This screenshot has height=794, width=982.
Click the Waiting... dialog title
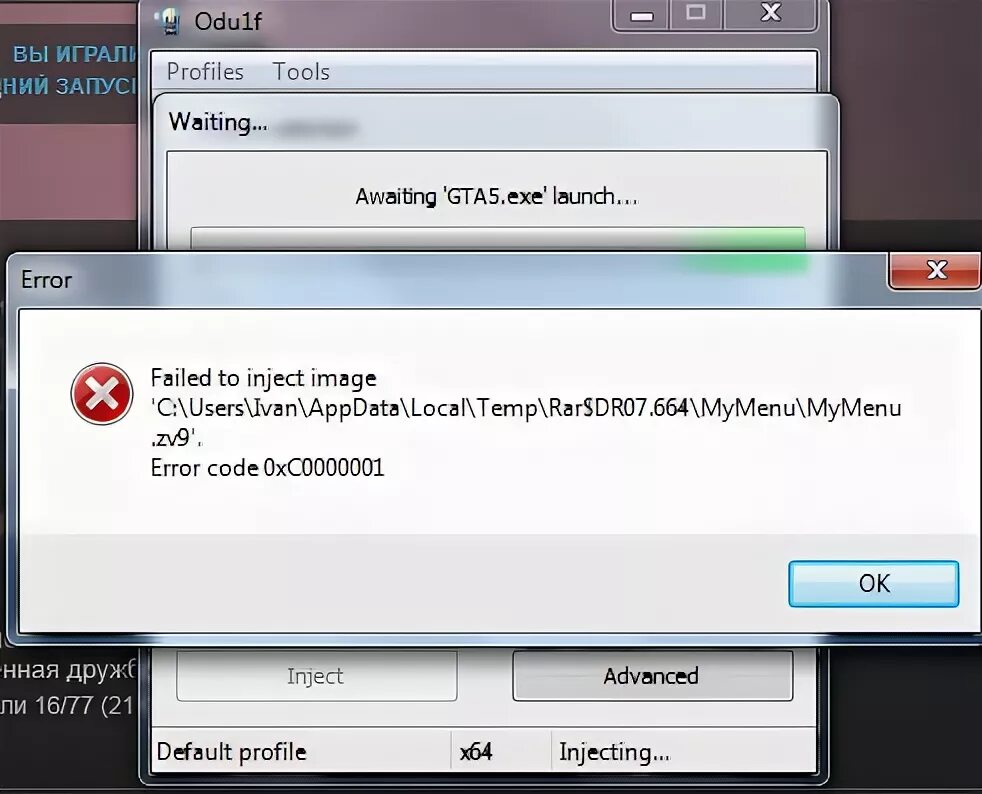click(218, 122)
